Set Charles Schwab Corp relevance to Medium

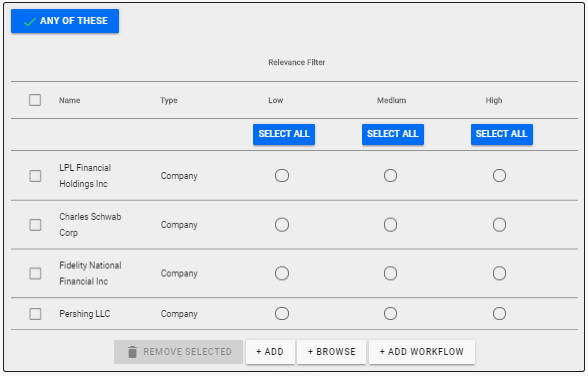point(390,225)
